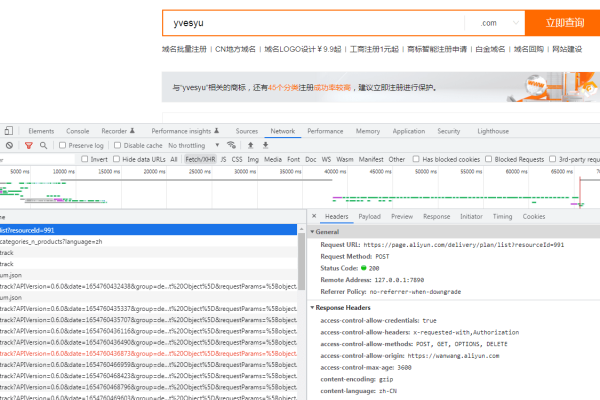Switch to the Console tab

(x=78, y=131)
